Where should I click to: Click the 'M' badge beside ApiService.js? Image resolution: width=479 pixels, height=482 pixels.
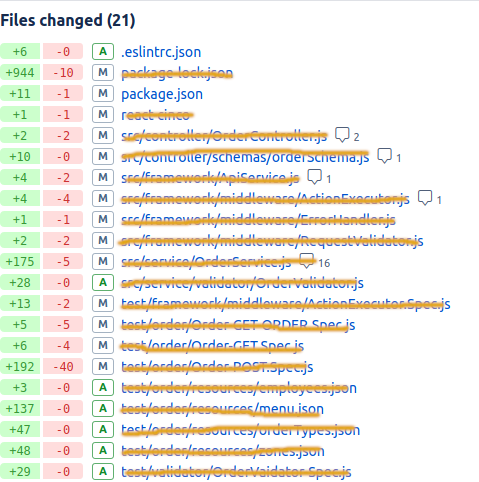pos(103,178)
